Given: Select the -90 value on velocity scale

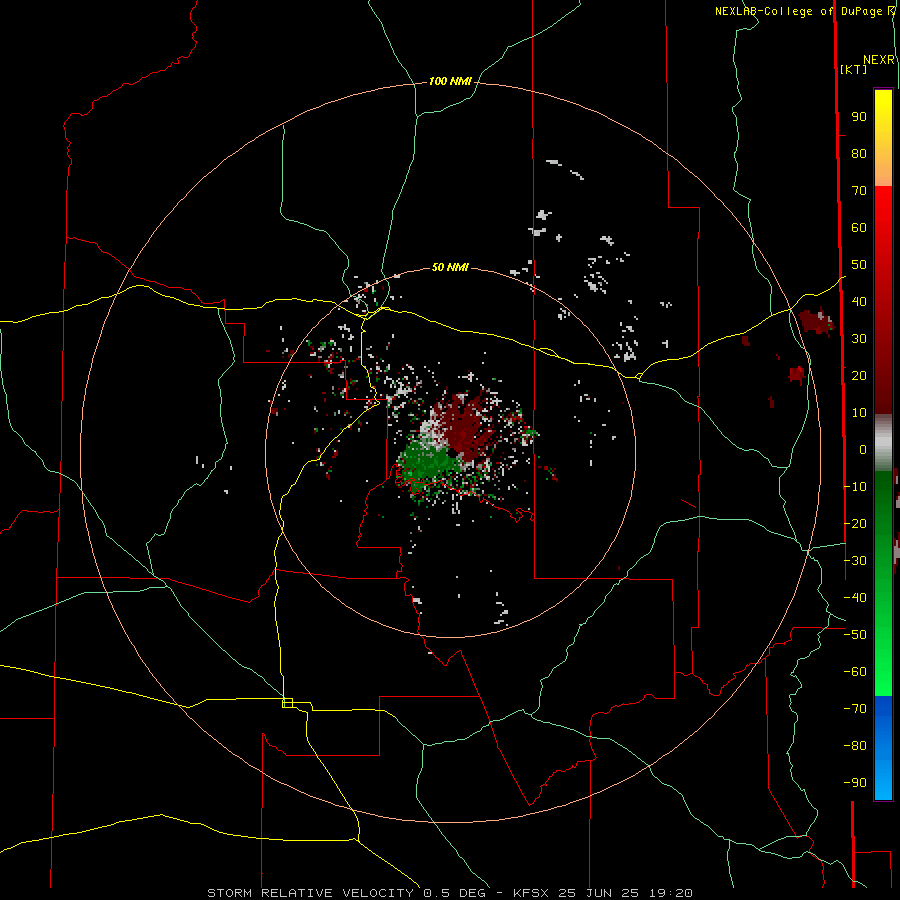Looking at the screenshot, I should click(855, 783).
